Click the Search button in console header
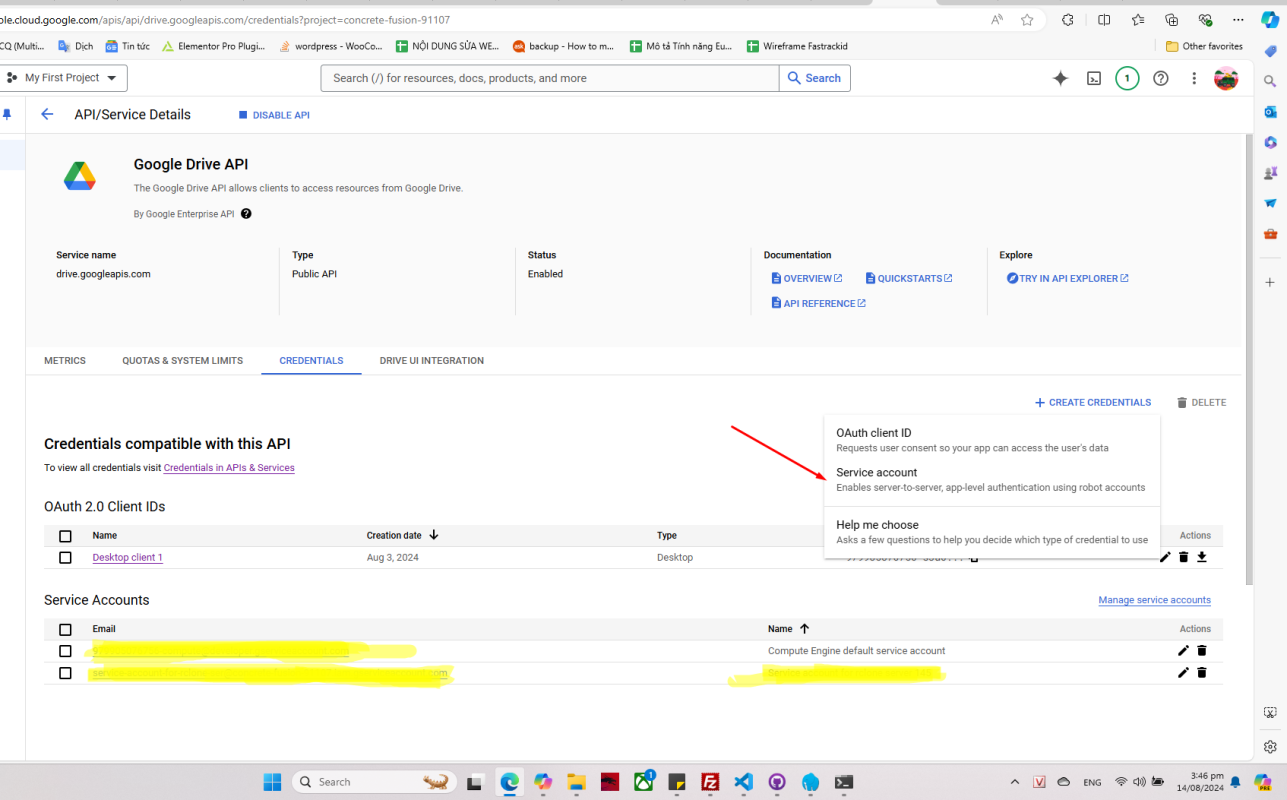 (814, 78)
